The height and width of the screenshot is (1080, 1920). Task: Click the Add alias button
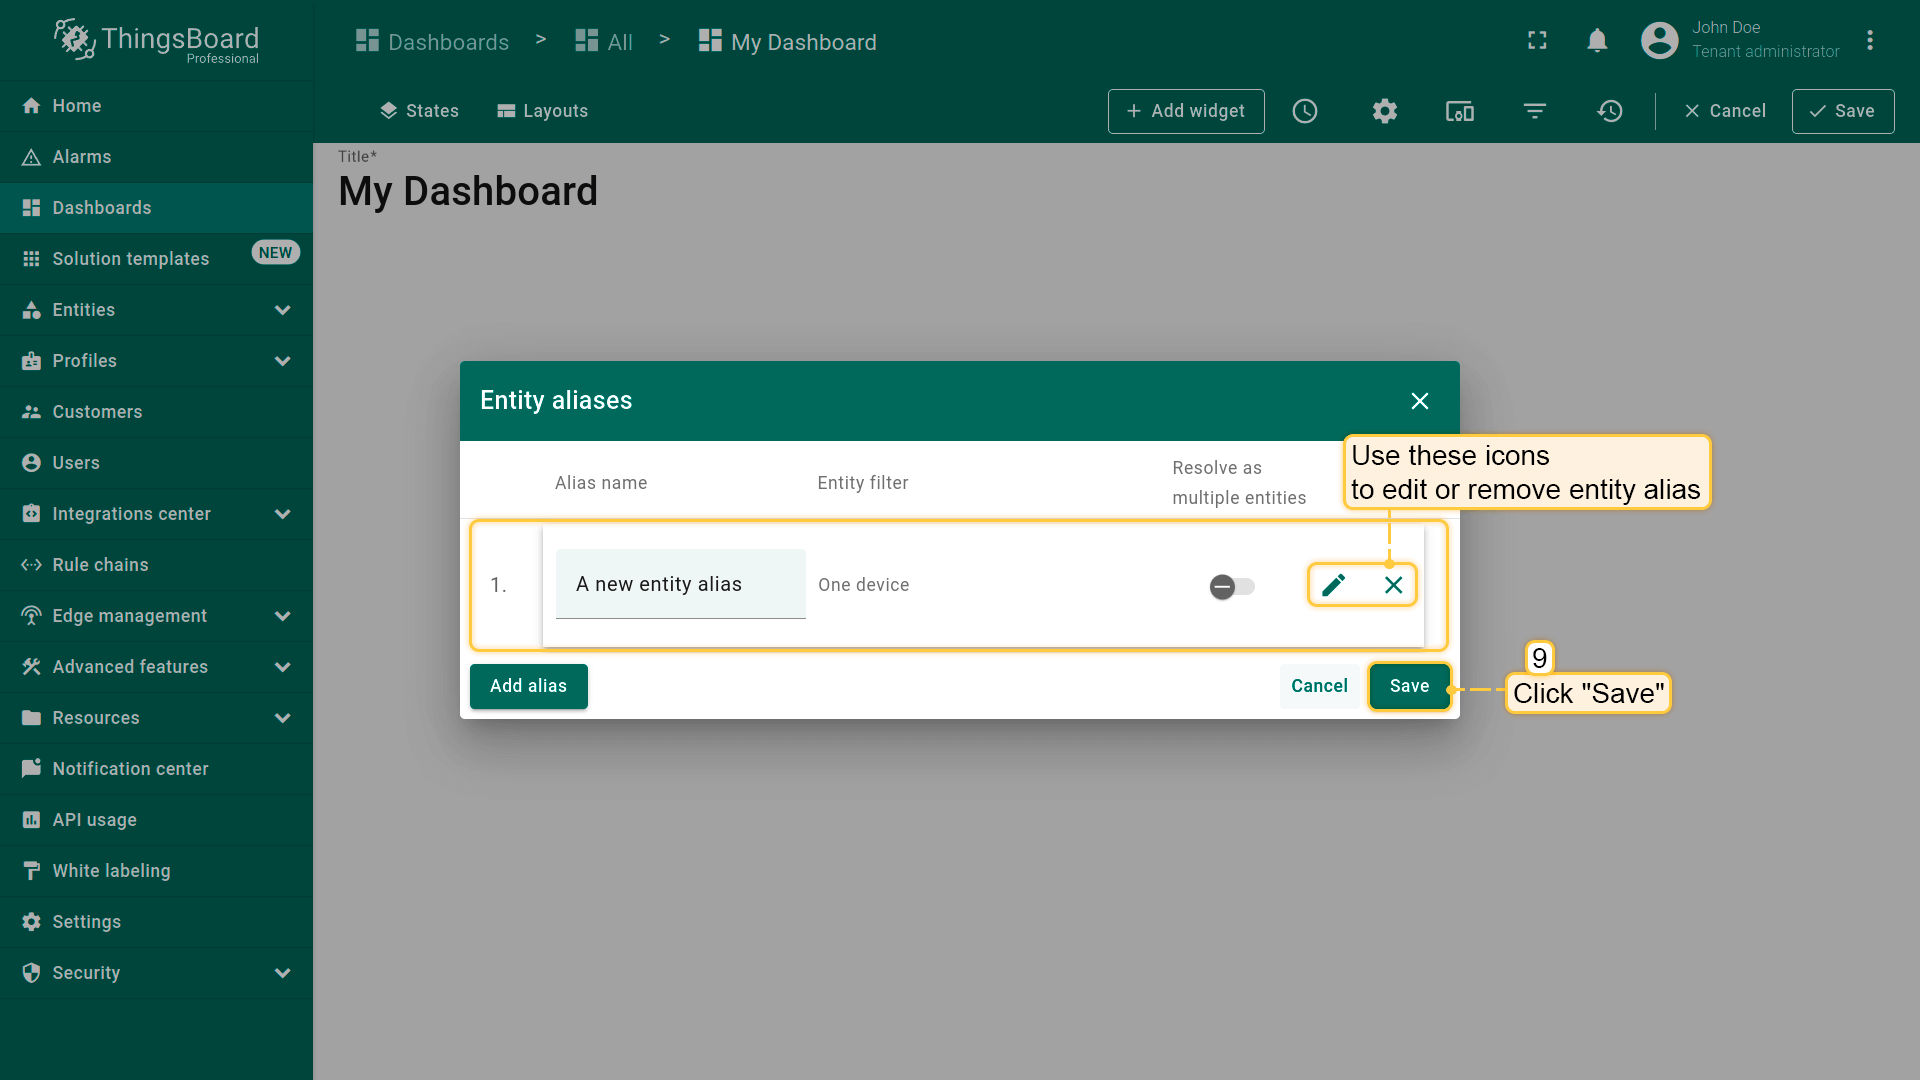click(x=528, y=686)
